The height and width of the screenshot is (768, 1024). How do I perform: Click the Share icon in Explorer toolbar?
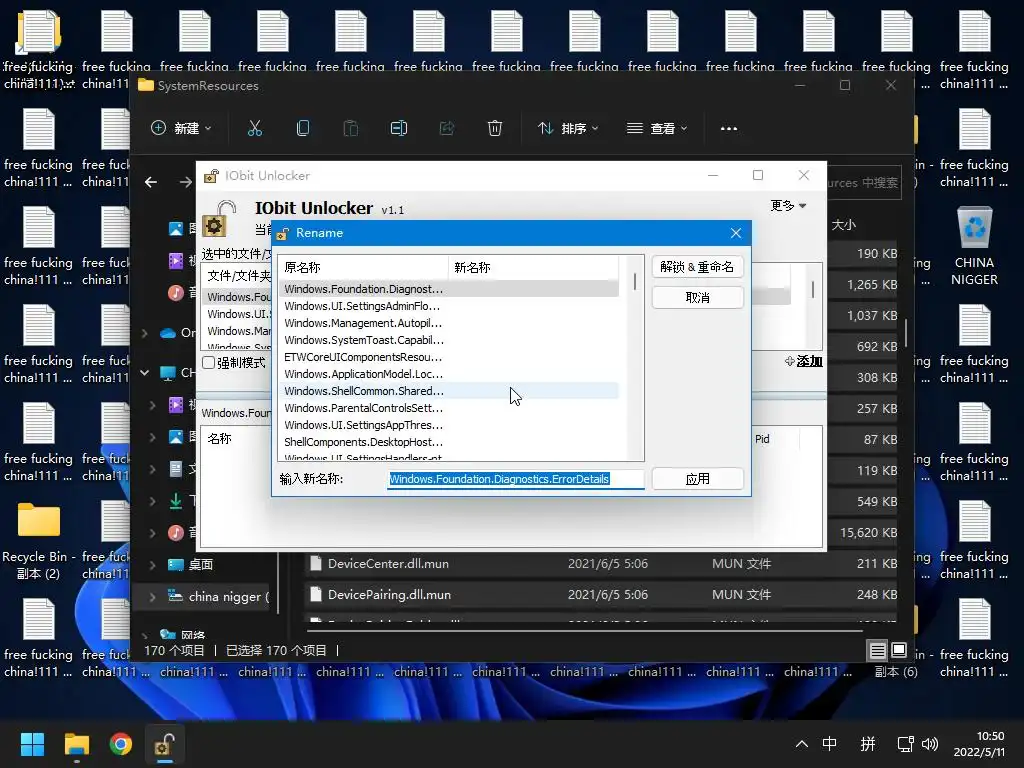[447, 129]
